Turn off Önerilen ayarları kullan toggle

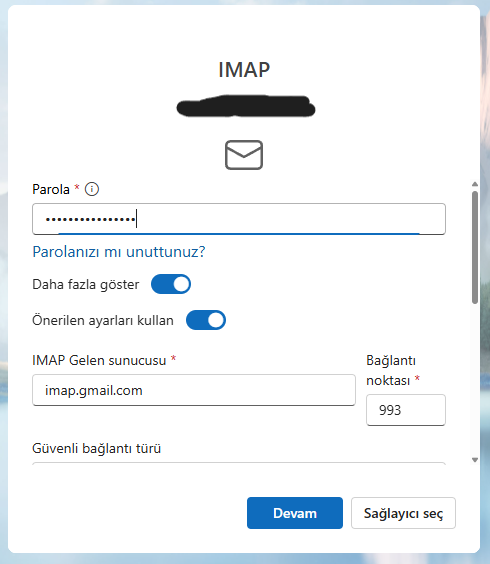coord(206,320)
